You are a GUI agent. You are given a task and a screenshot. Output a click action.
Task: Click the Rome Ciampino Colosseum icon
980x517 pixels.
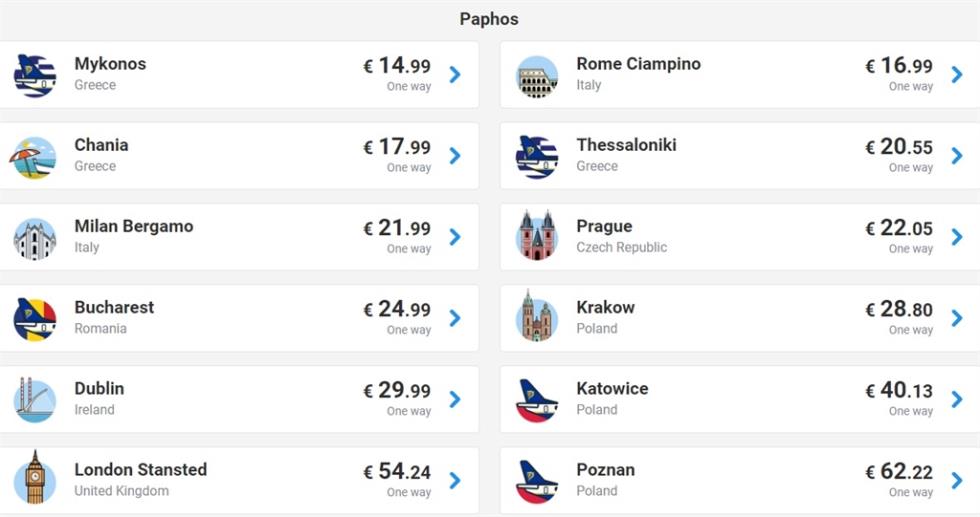tap(537, 76)
